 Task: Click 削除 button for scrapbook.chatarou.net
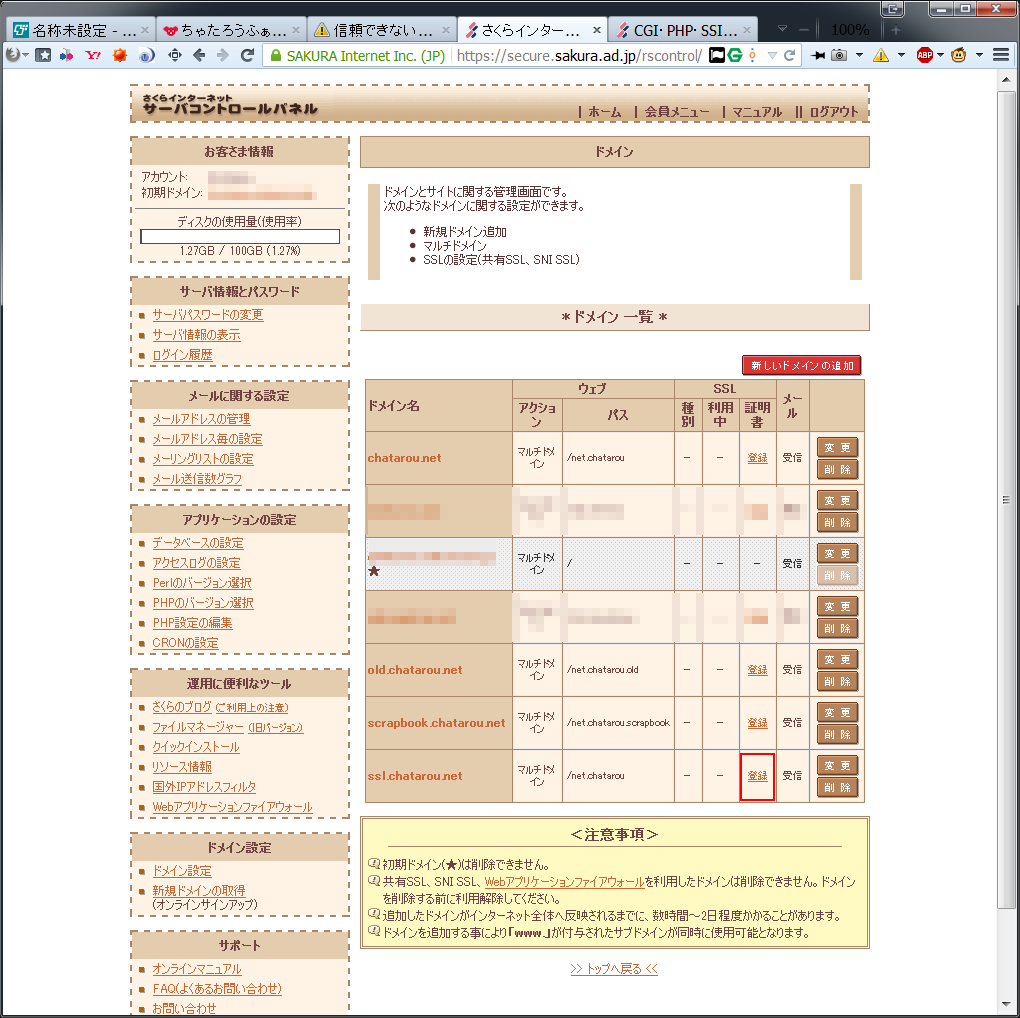click(837, 734)
